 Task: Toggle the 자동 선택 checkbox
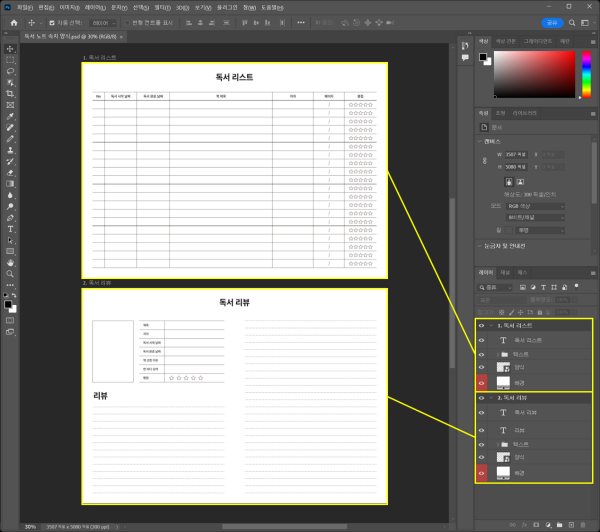[x=50, y=22]
